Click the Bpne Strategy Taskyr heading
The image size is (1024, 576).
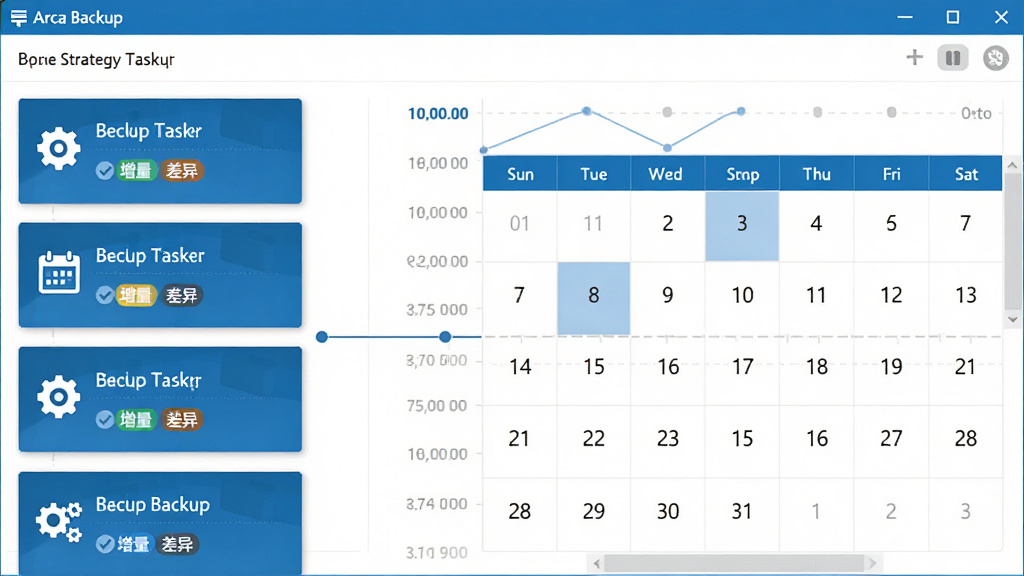[96, 59]
